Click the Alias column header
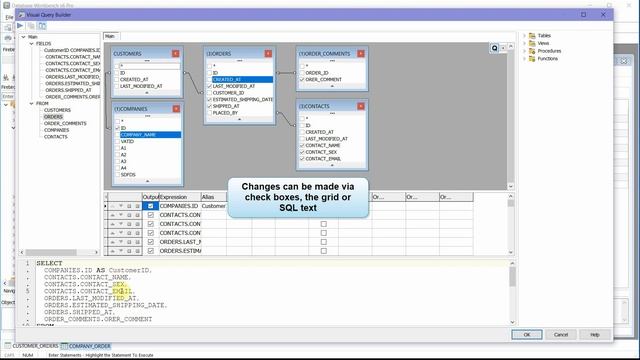 click(x=213, y=197)
